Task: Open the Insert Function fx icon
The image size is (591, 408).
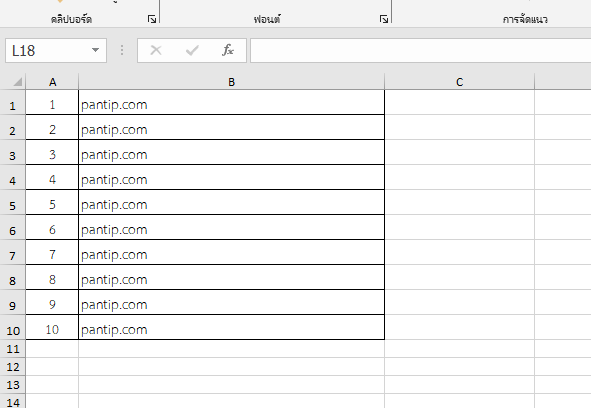Action: point(228,50)
